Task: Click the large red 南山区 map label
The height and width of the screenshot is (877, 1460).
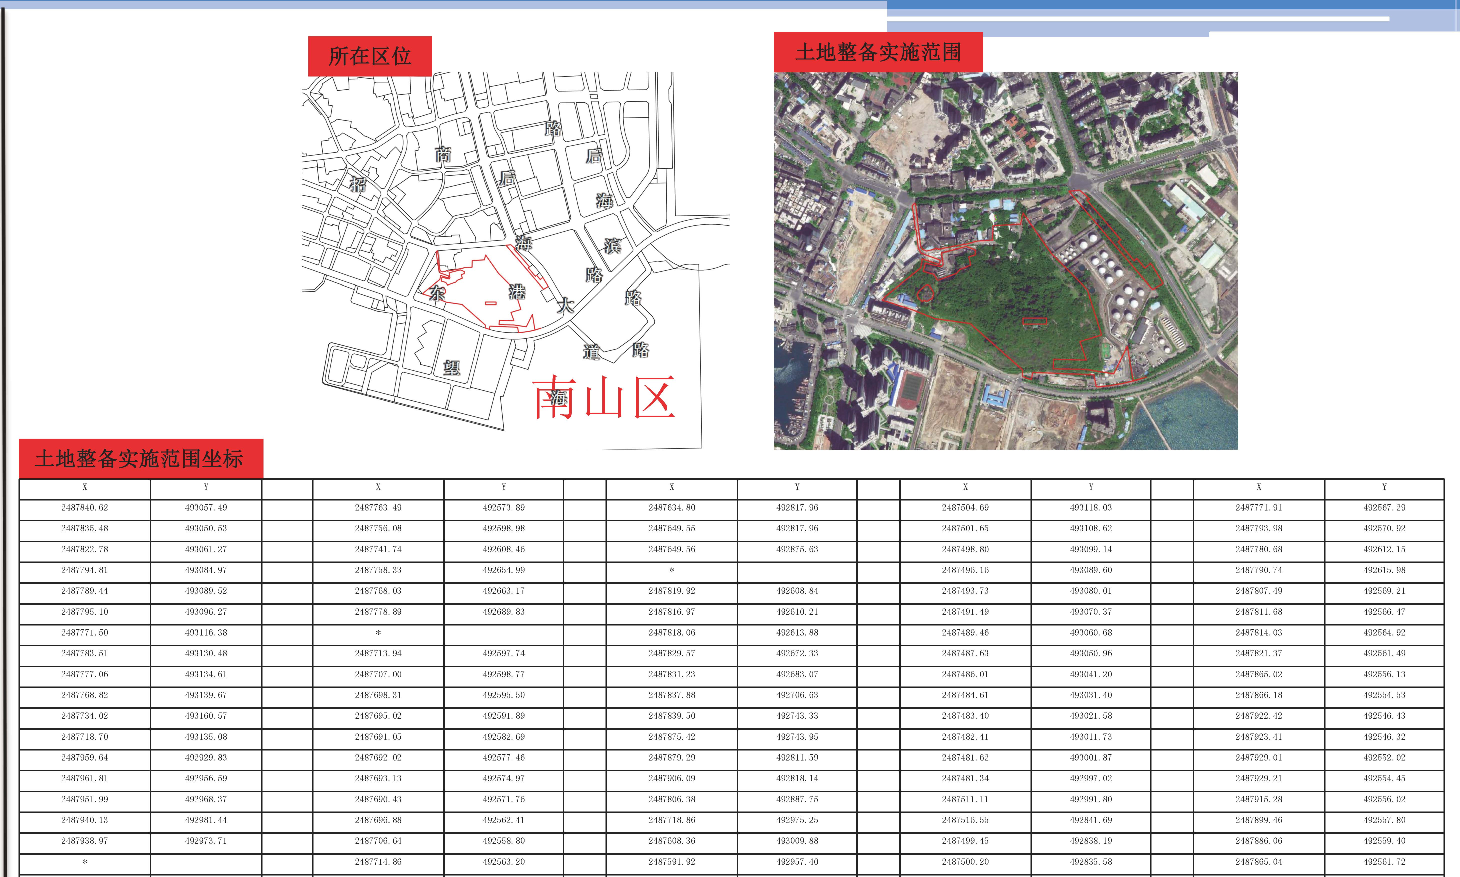Action: (x=604, y=398)
